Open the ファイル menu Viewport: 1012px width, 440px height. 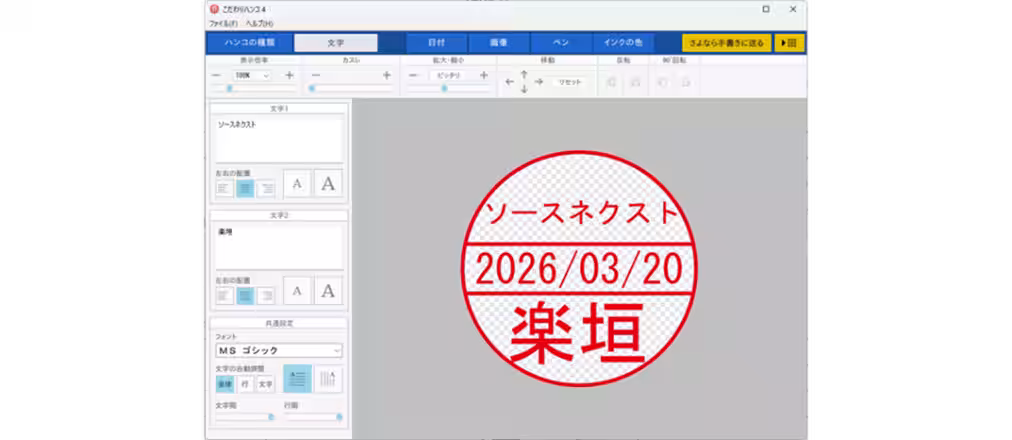coord(223,23)
